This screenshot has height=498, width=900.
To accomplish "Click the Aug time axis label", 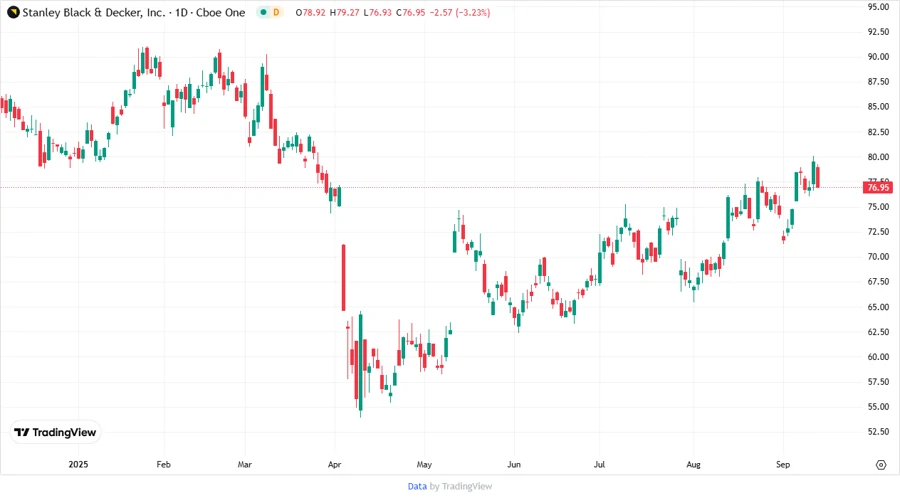I will click(693, 464).
